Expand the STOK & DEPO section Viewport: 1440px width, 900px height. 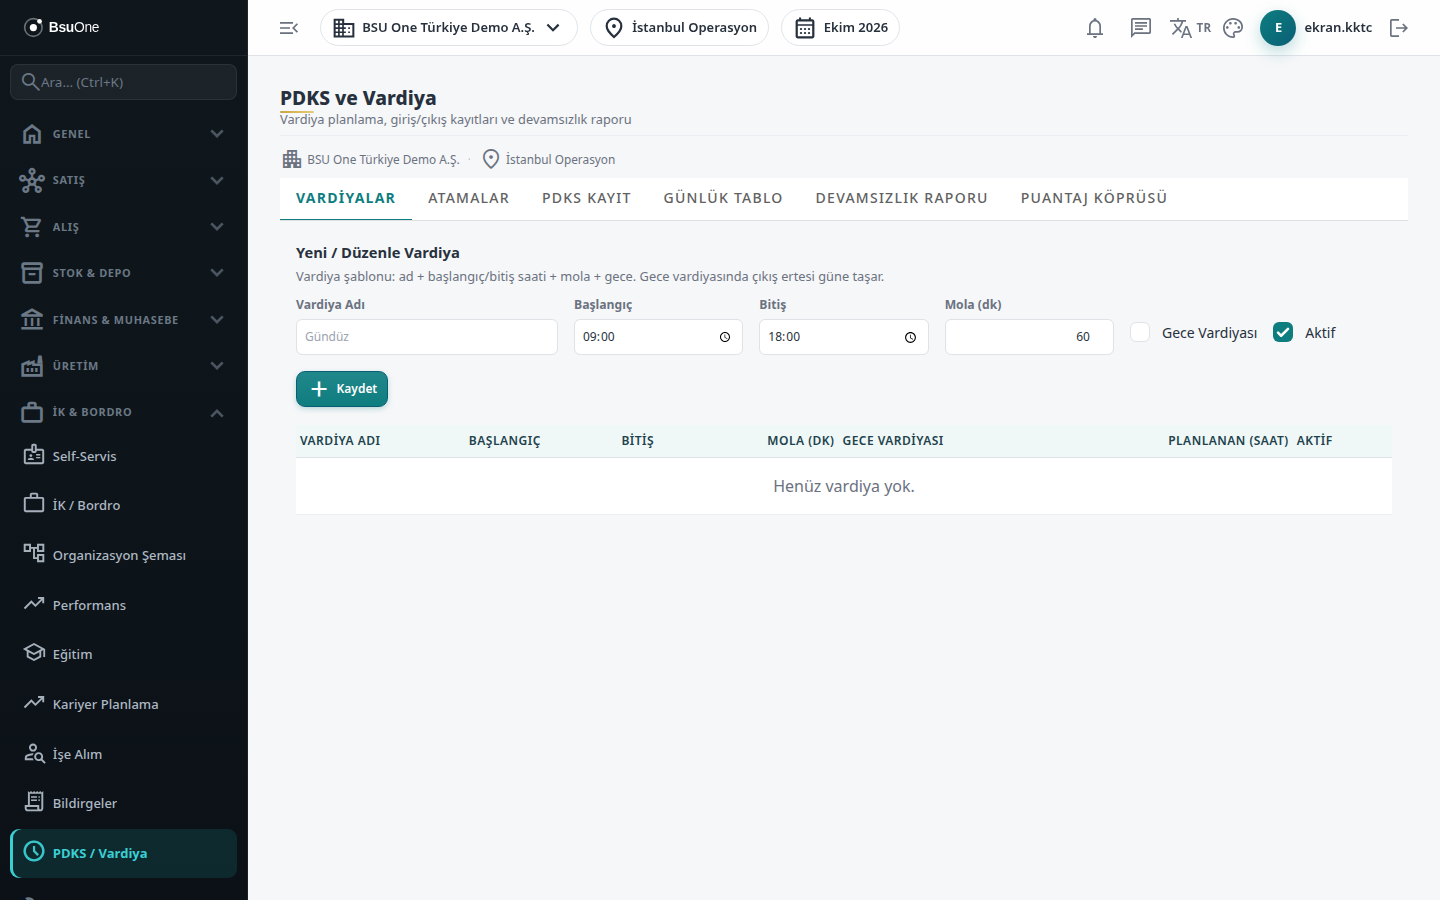(x=123, y=273)
